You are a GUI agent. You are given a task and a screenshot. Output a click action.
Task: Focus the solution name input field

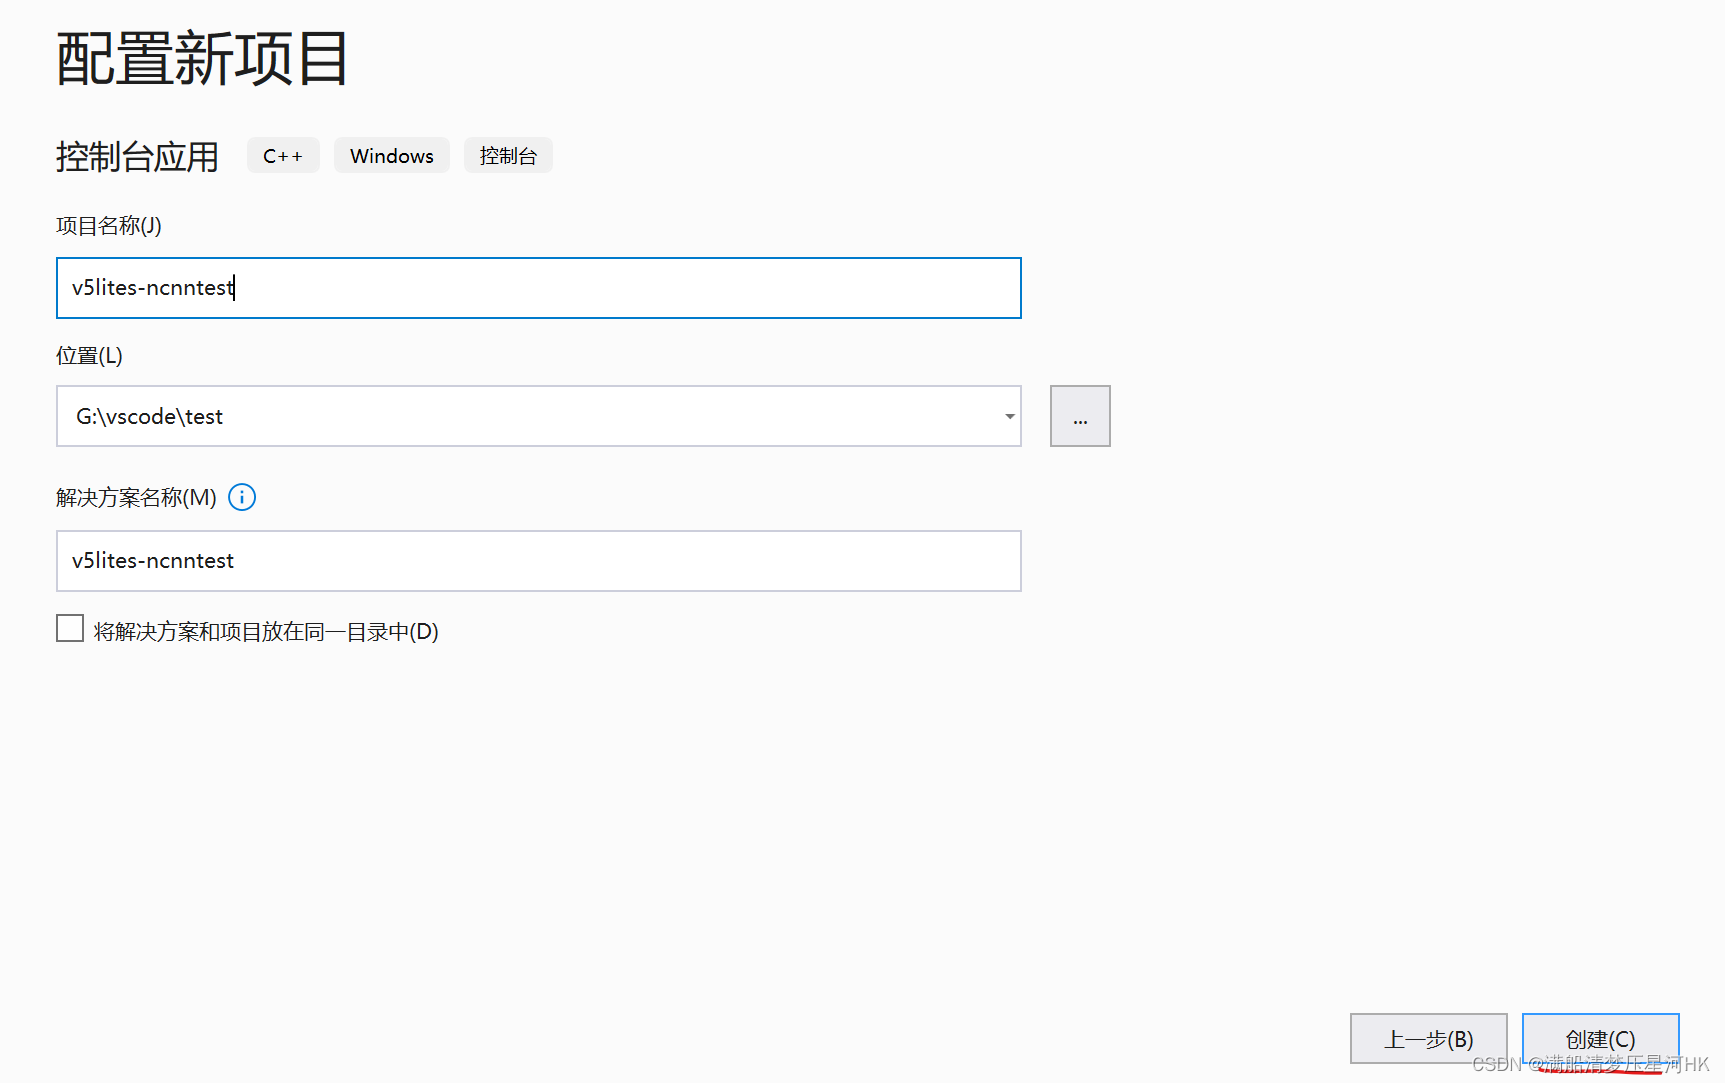point(539,561)
